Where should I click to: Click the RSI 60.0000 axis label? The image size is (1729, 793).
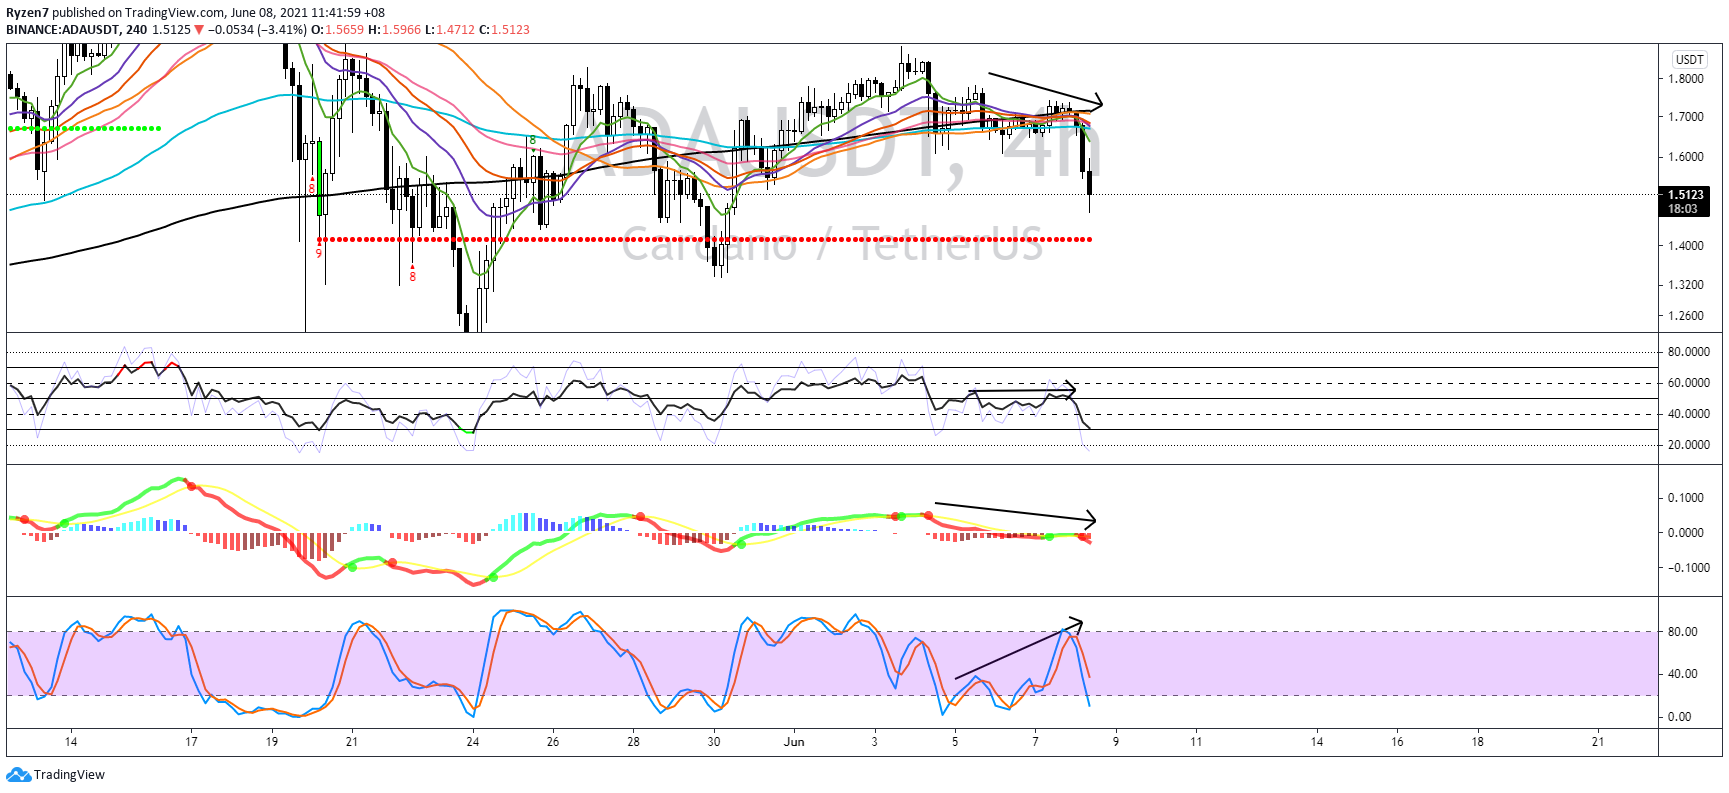coord(1689,383)
